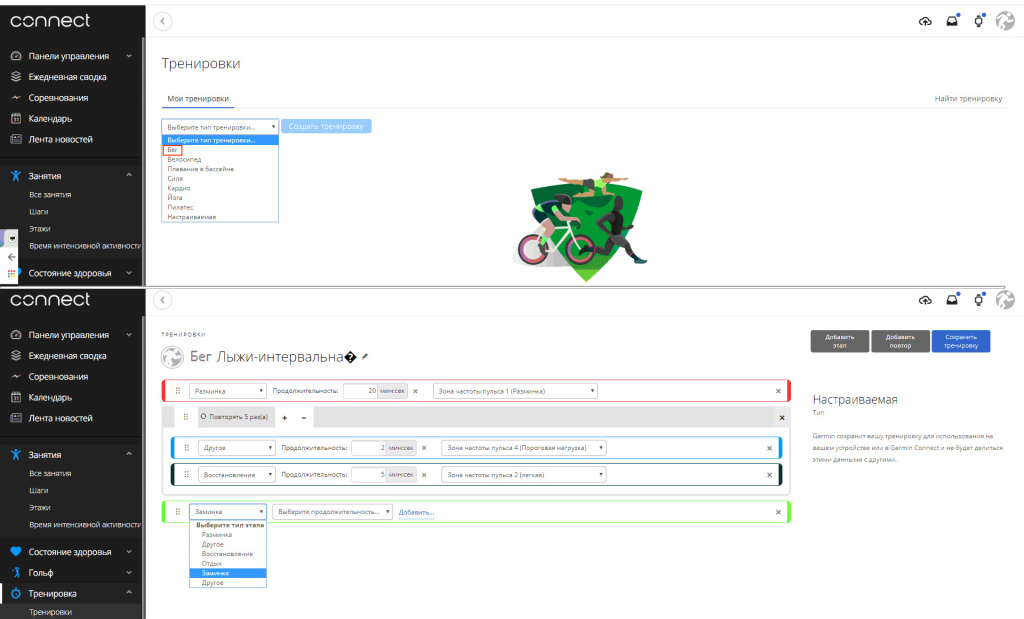This screenshot has width=1024, height=619.
Task: Click the Сохранить тренировку button
Action: coord(961,341)
